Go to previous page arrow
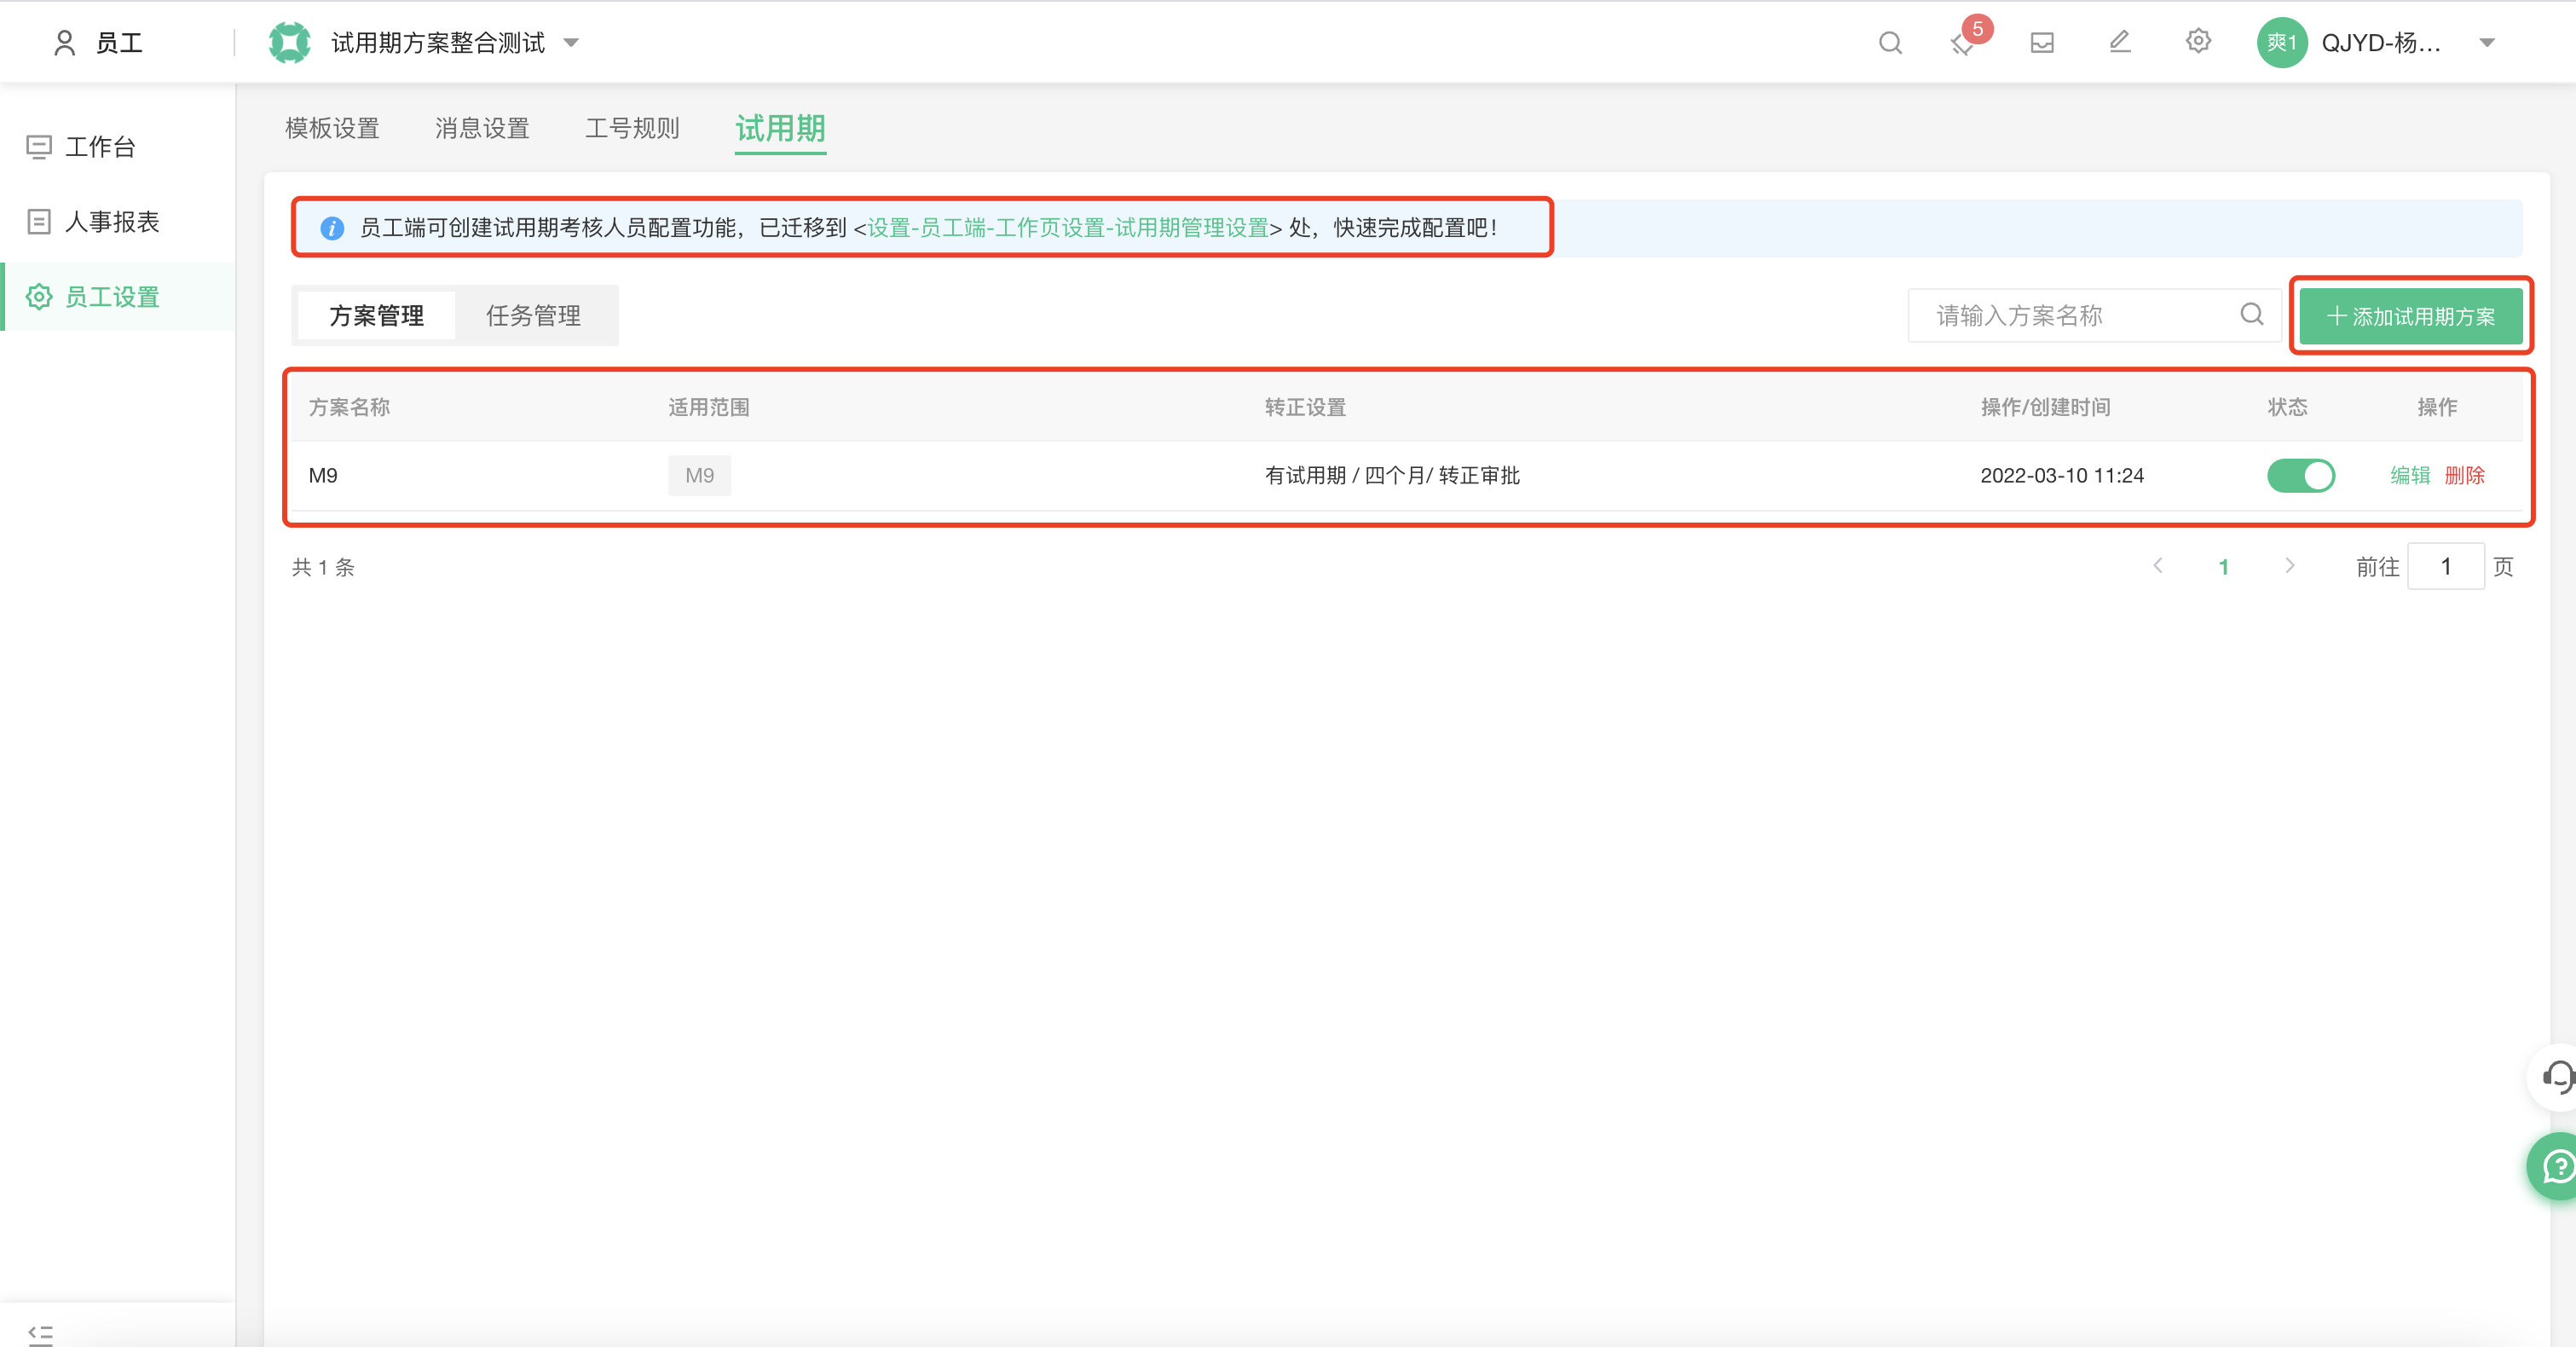This screenshot has width=2576, height=1347. coord(2158,566)
